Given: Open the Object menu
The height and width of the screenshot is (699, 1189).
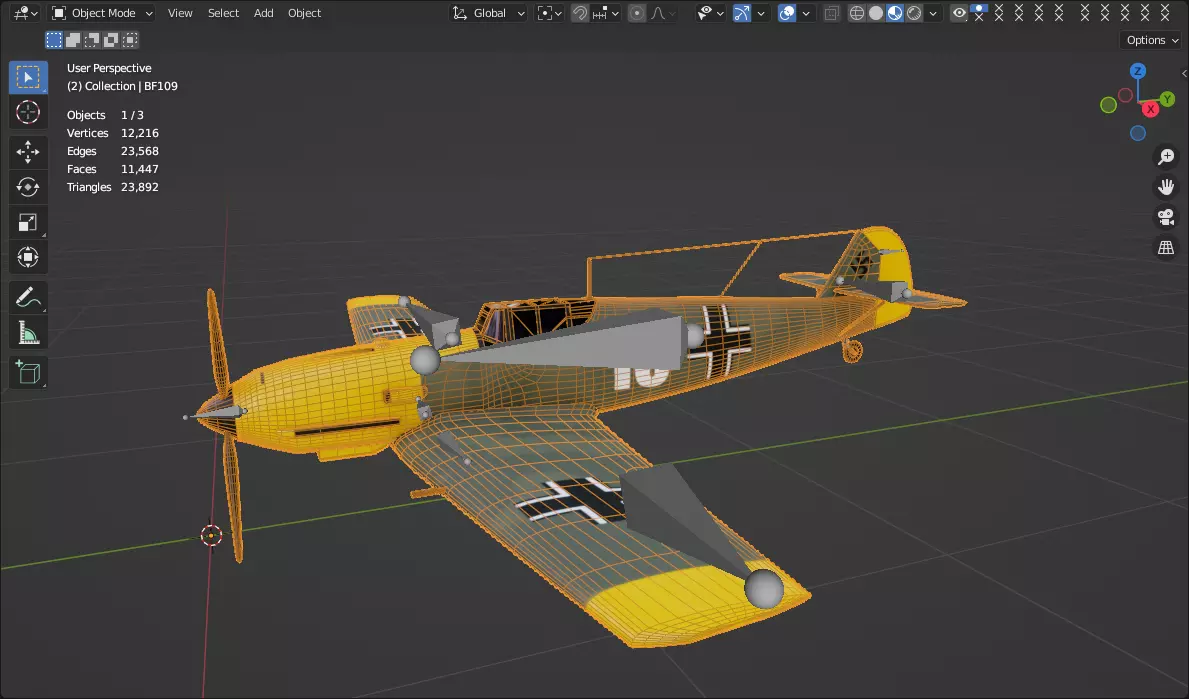Looking at the screenshot, I should [304, 13].
